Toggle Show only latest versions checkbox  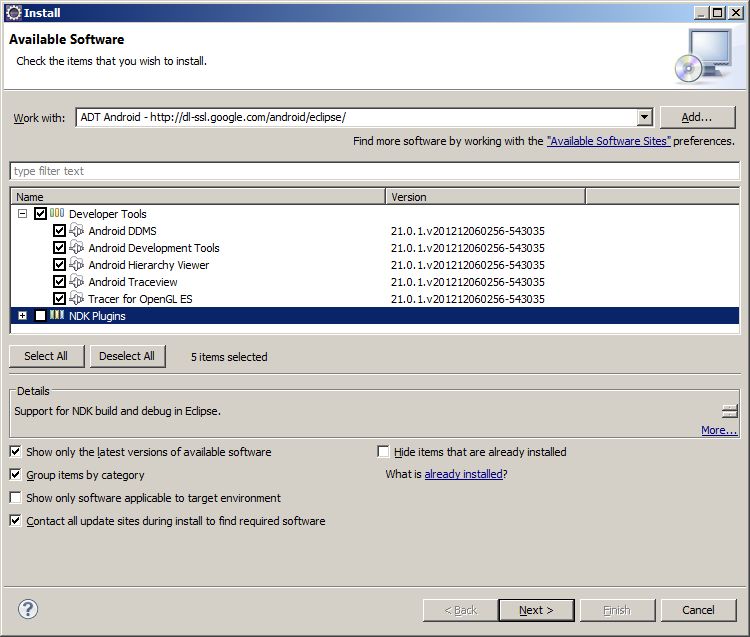point(15,451)
